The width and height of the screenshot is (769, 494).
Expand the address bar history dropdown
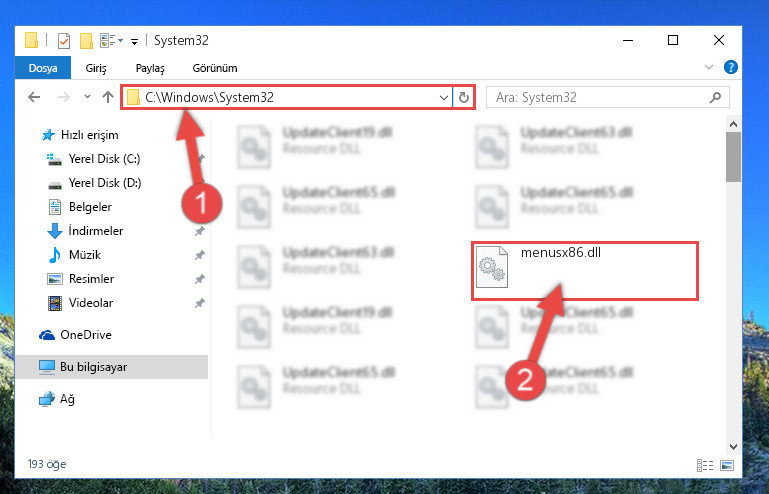[443, 97]
